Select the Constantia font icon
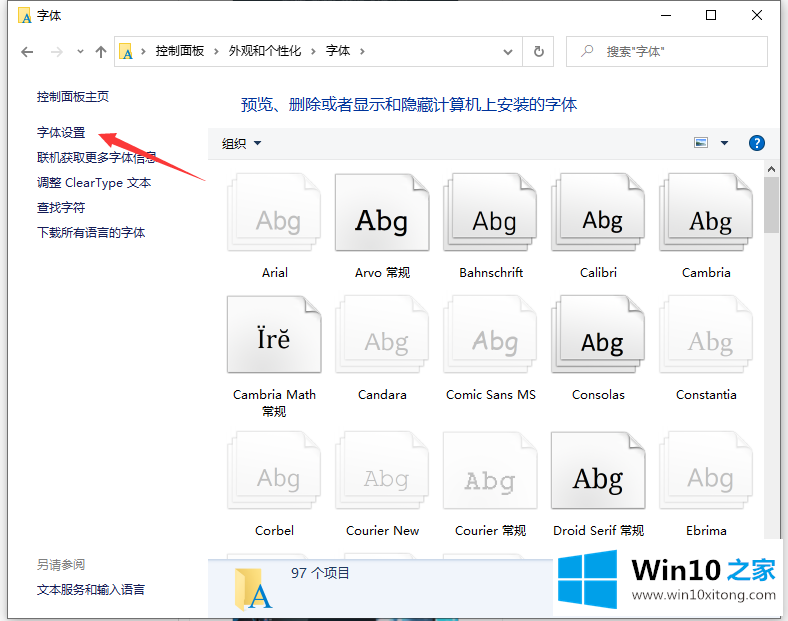Screen dimensions: 788x621 pos(706,334)
